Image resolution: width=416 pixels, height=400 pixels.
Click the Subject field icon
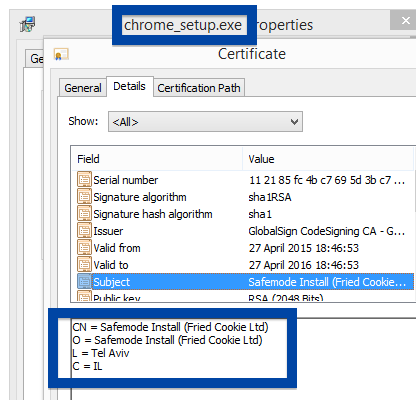tap(84, 282)
